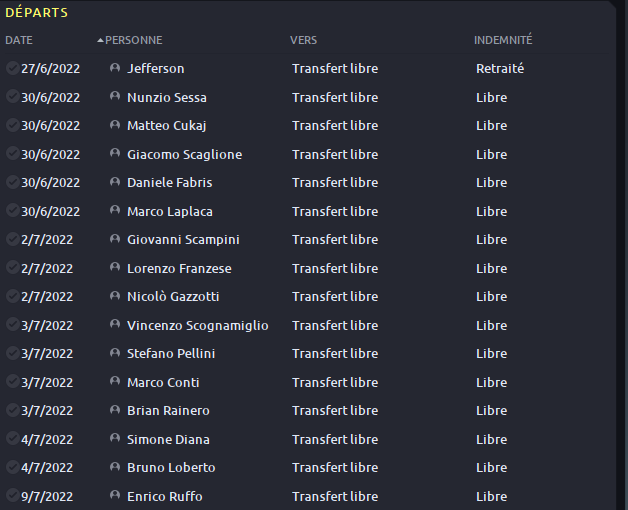This screenshot has height=510, width=628.
Task: Click the profile icon beside Nunzio Sessa
Action: click(x=115, y=97)
